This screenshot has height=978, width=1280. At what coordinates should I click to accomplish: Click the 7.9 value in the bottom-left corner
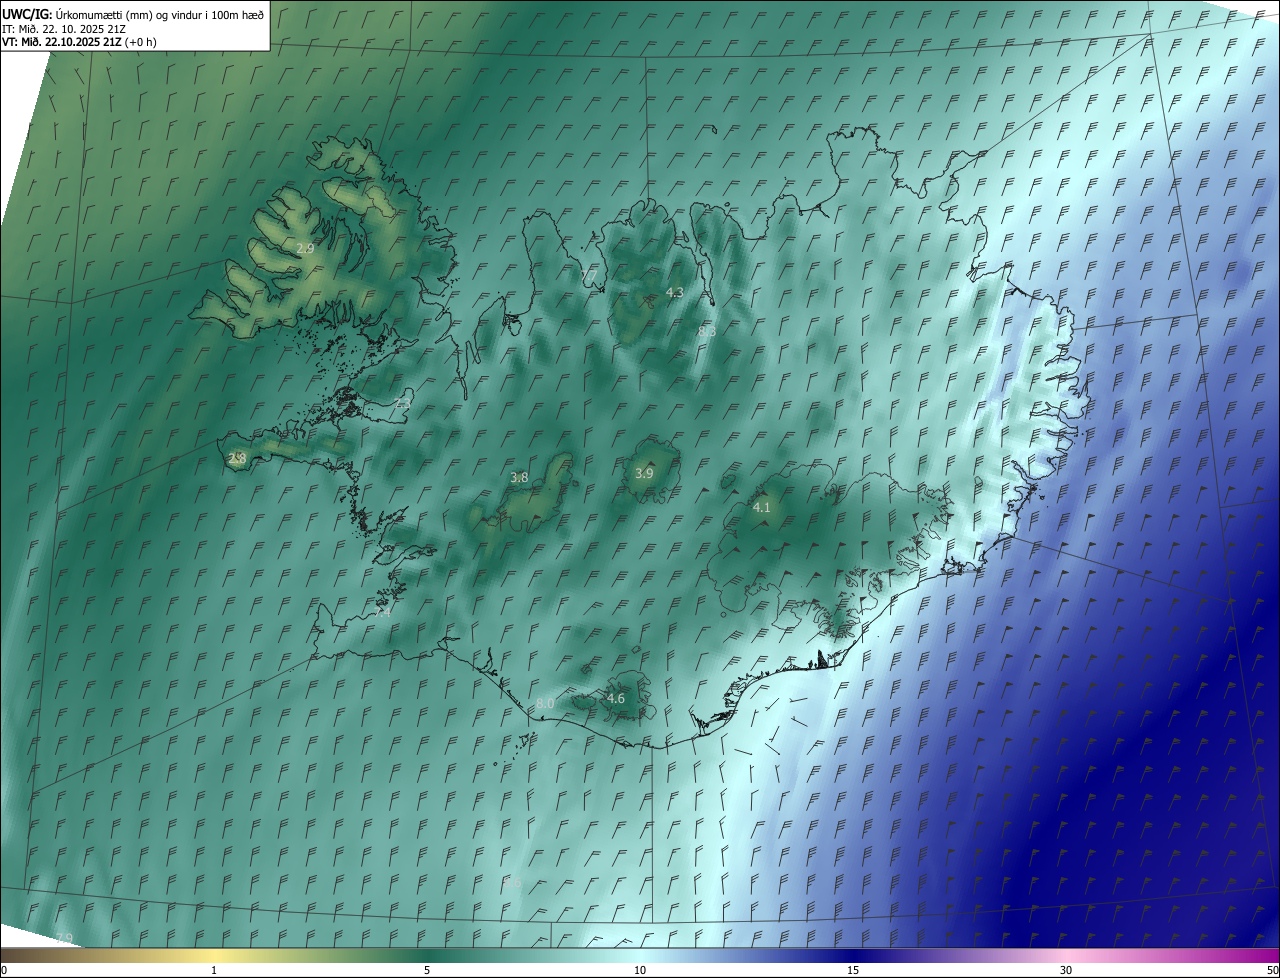click(64, 937)
